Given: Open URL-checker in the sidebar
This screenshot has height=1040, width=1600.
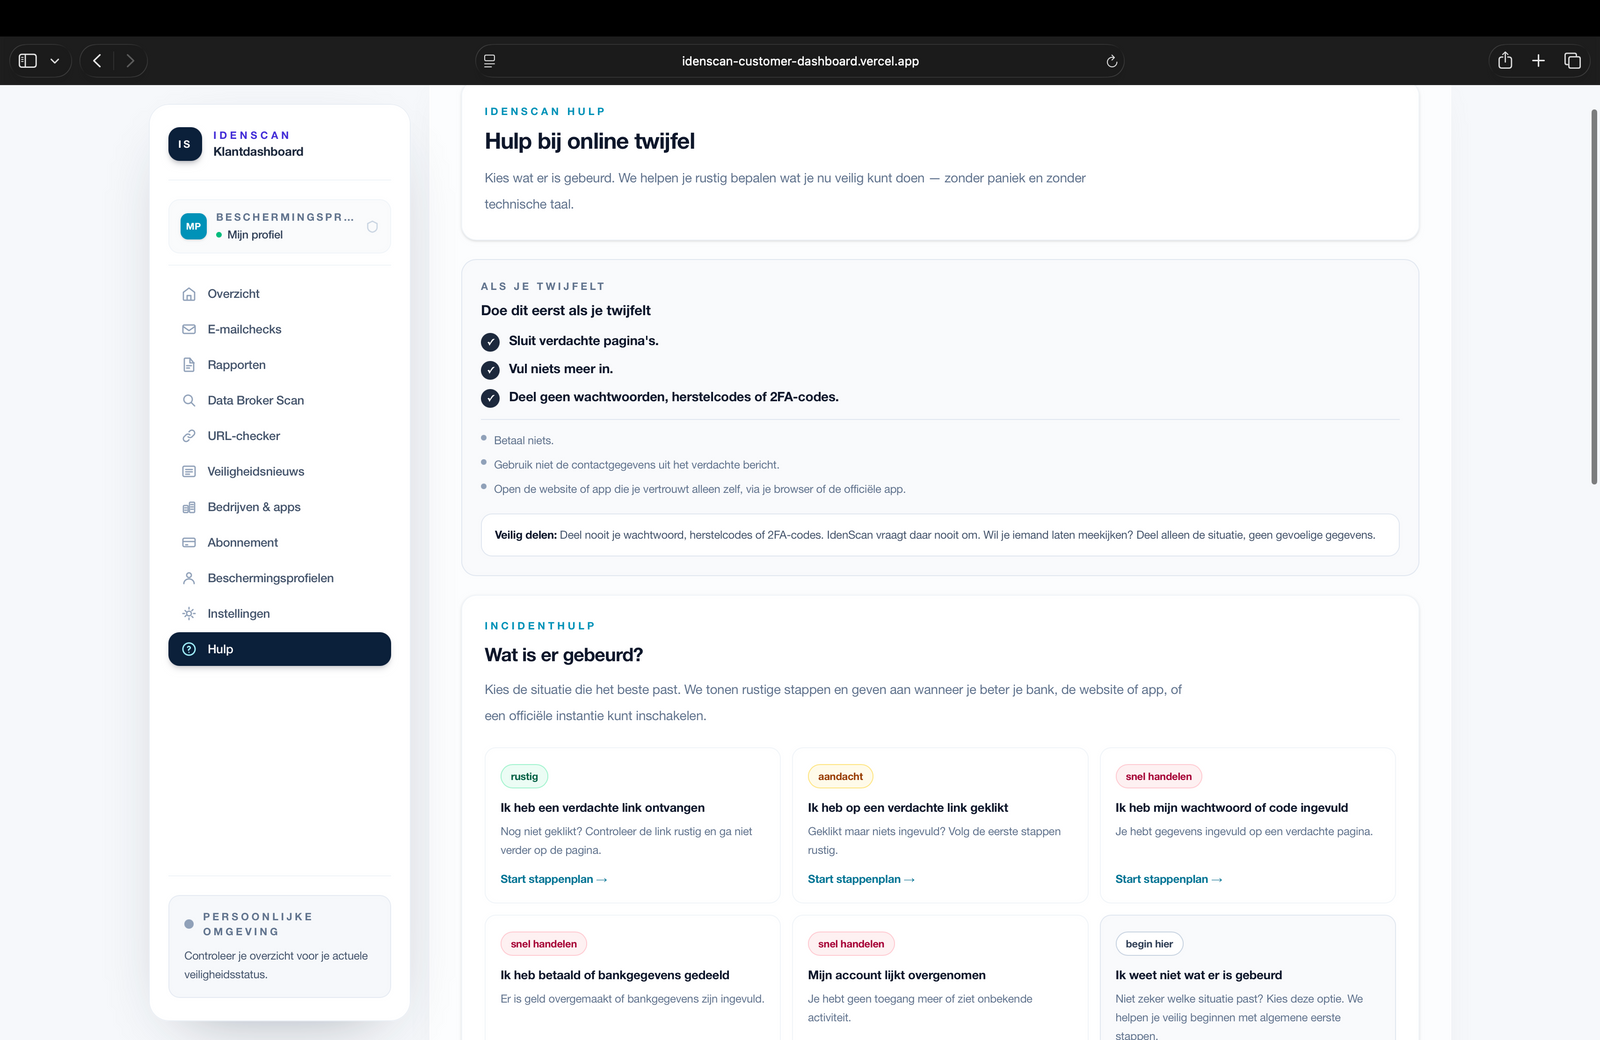Looking at the screenshot, I should [280, 436].
